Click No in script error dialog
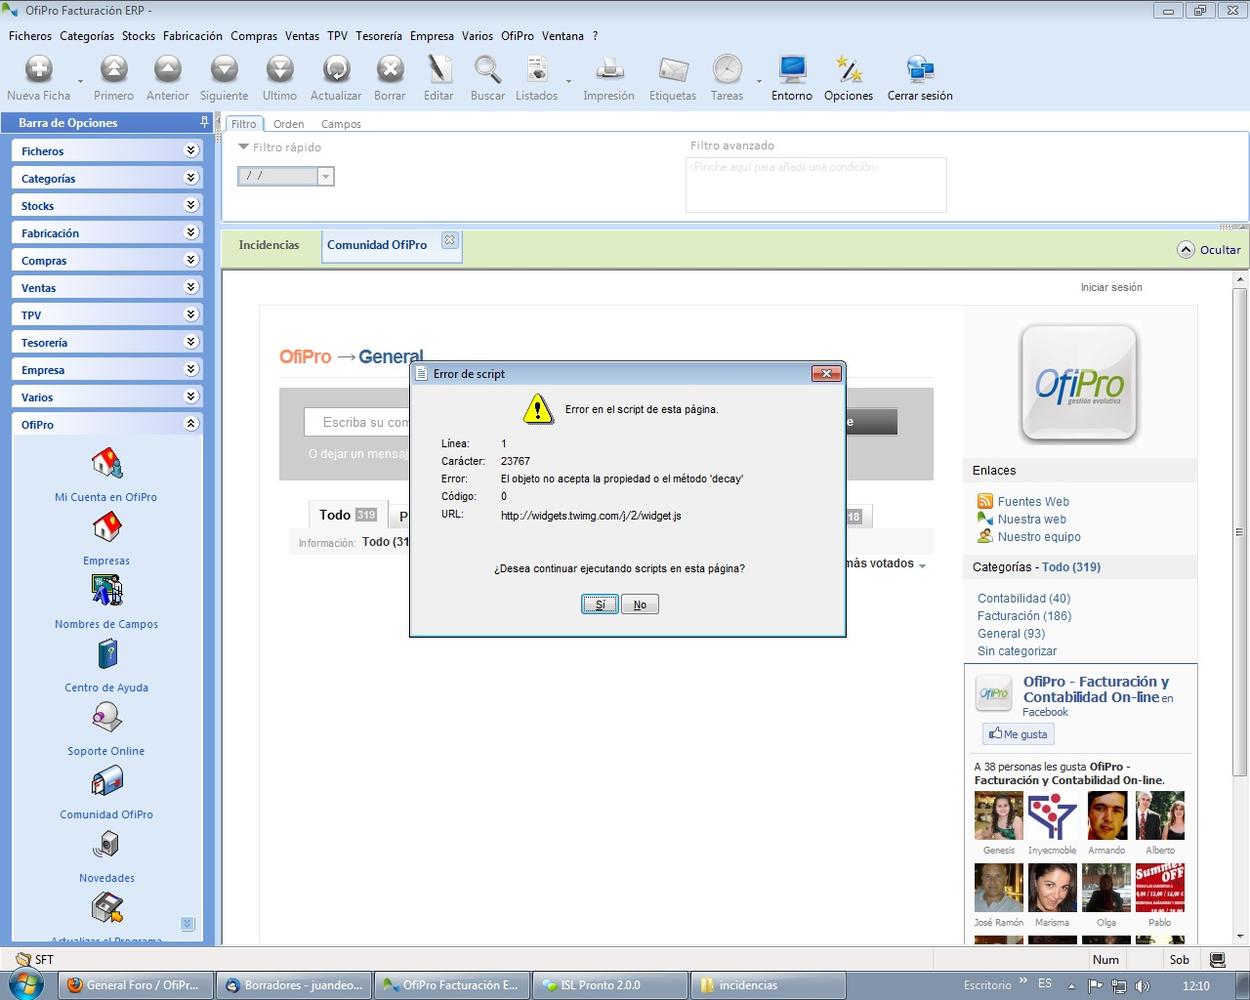 pos(640,604)
